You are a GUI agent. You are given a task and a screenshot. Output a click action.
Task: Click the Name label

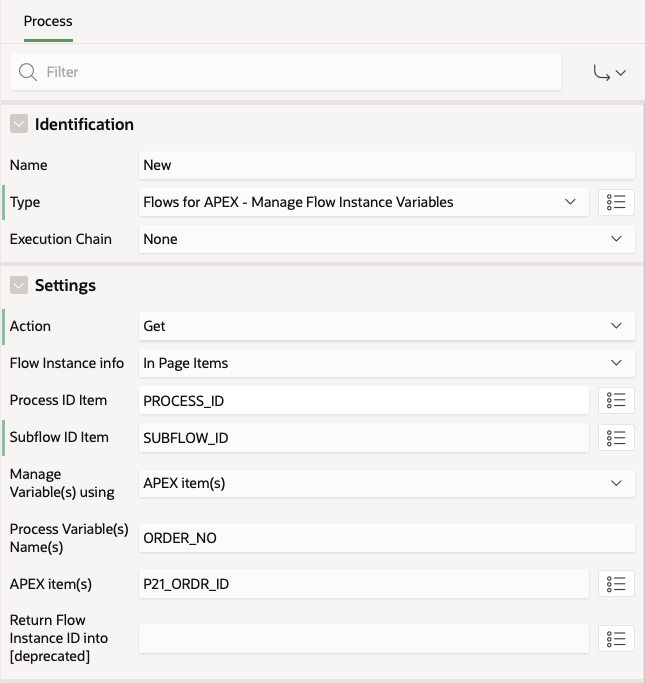(28, 165)
